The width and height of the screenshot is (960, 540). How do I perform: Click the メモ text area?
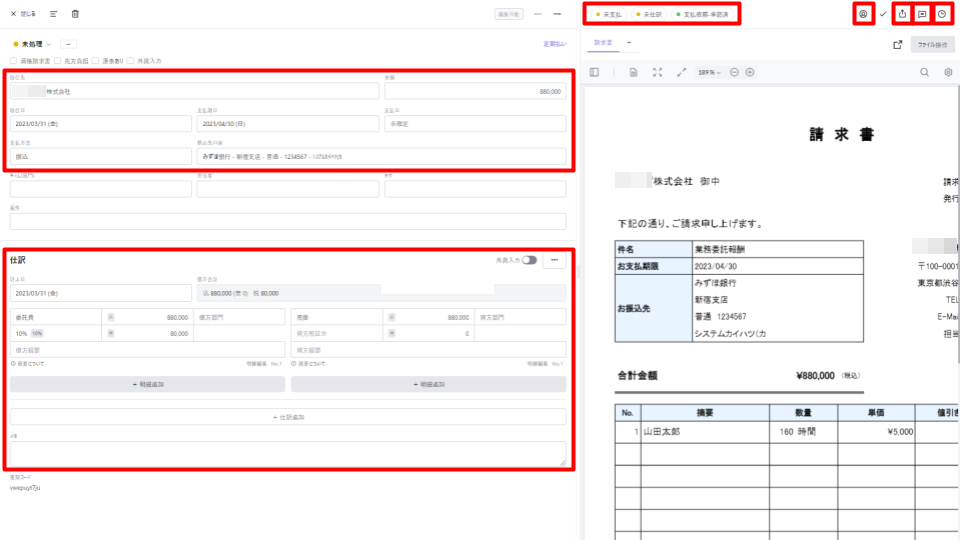pos(288,453)
